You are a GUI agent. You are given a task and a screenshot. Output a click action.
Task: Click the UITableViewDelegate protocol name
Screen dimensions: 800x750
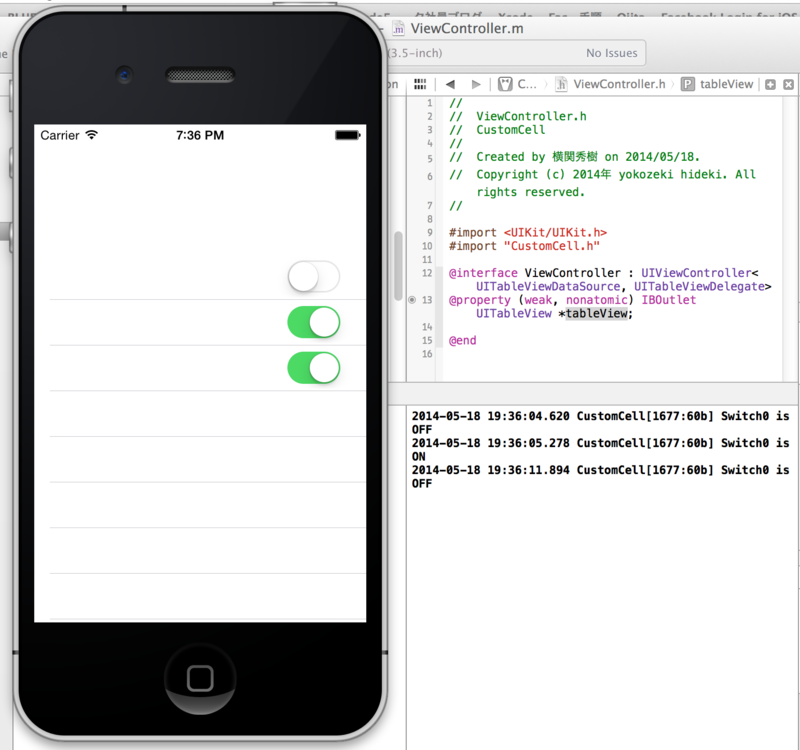pyautogui.click(x=699, y=286)
